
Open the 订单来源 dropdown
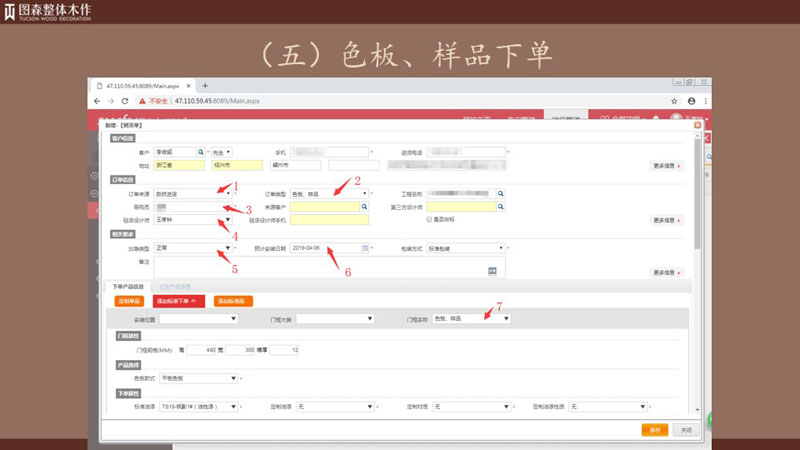tap(228, 194)
